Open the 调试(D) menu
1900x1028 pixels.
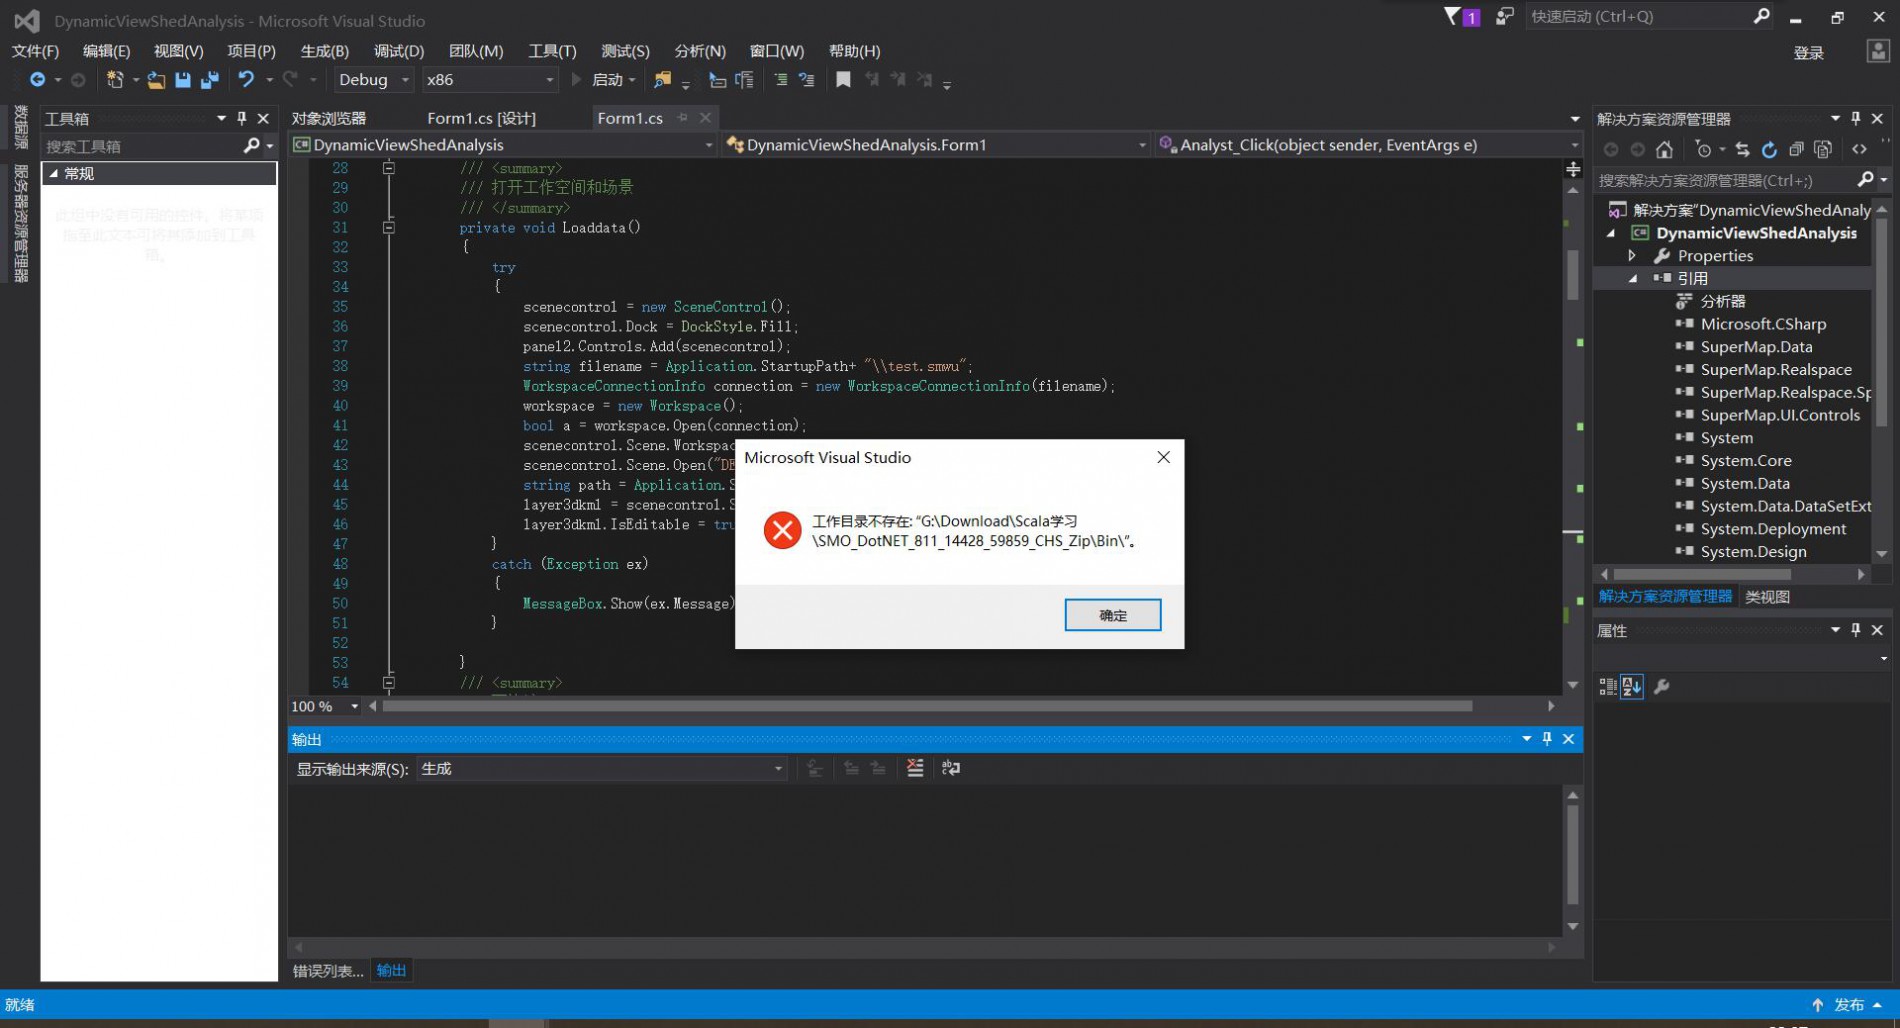click(398, 51)
